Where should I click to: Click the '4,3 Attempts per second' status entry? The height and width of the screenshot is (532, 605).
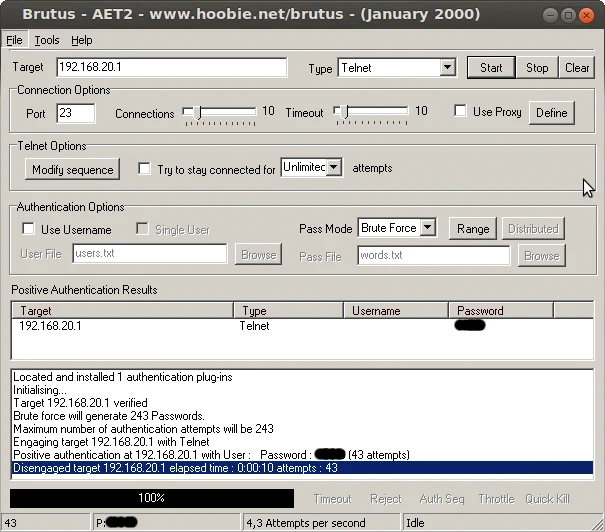click(x=321, y=523)
